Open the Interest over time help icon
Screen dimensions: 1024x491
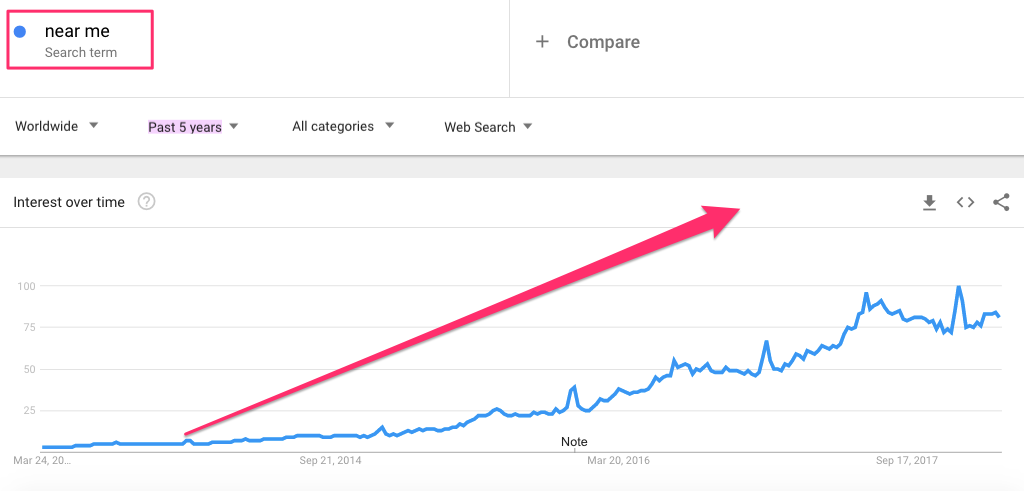(146, 202)
